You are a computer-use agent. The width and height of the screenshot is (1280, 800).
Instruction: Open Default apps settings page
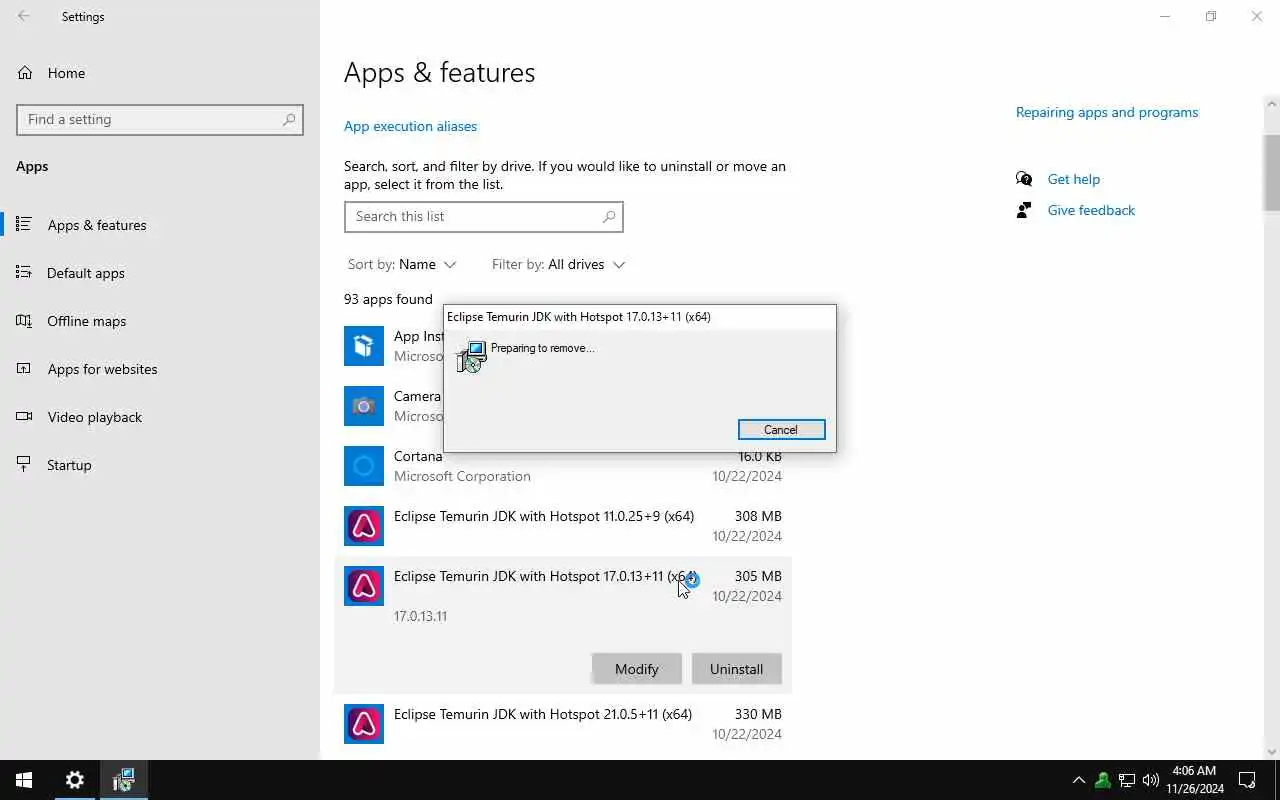click(160, 273)
